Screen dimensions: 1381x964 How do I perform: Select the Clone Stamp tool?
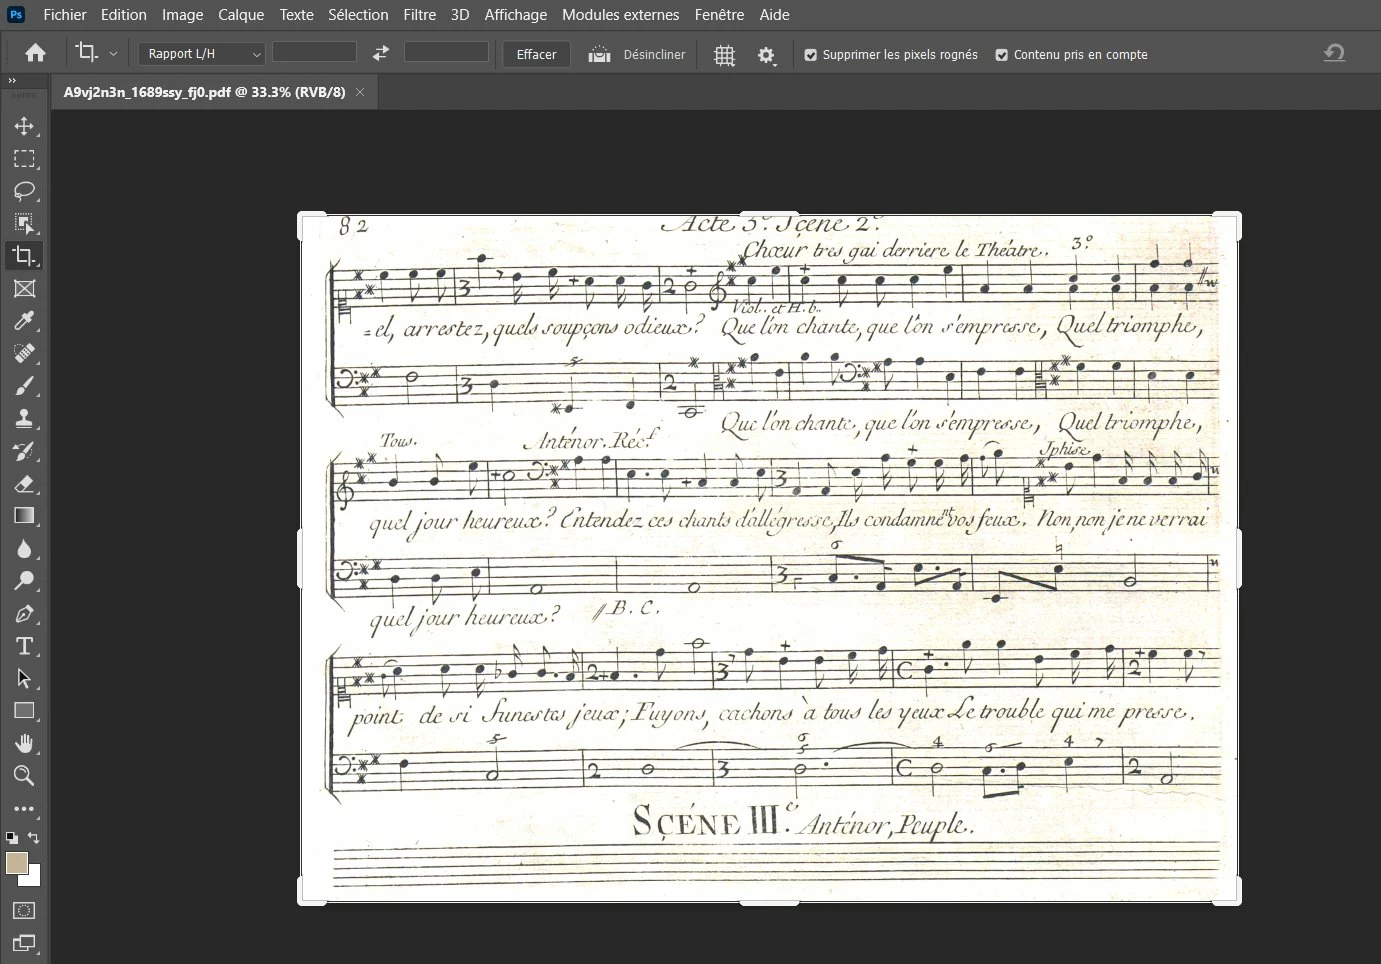(24, 419)
